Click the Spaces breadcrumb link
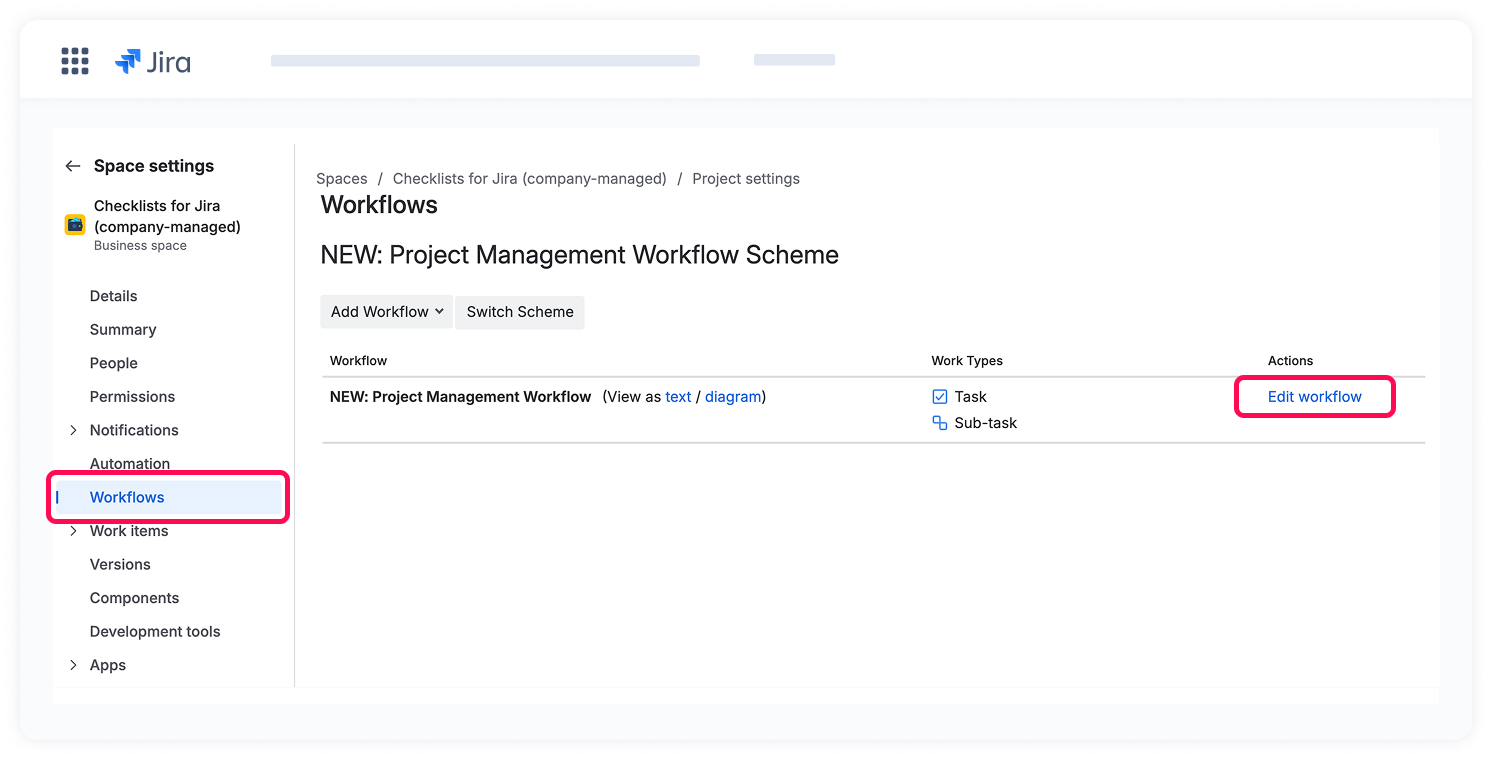This screenshot has width=1492, height=760. tap(342, 179)
